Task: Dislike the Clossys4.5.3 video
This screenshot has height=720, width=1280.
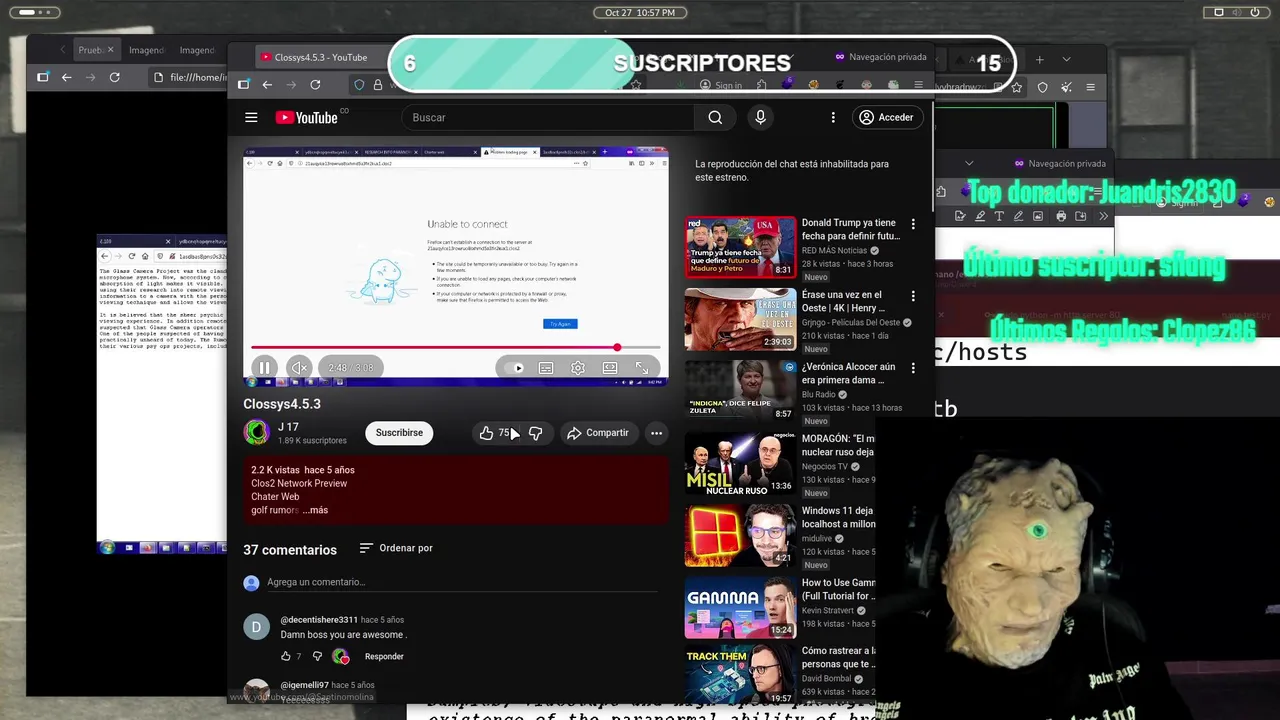Action: 535,433
